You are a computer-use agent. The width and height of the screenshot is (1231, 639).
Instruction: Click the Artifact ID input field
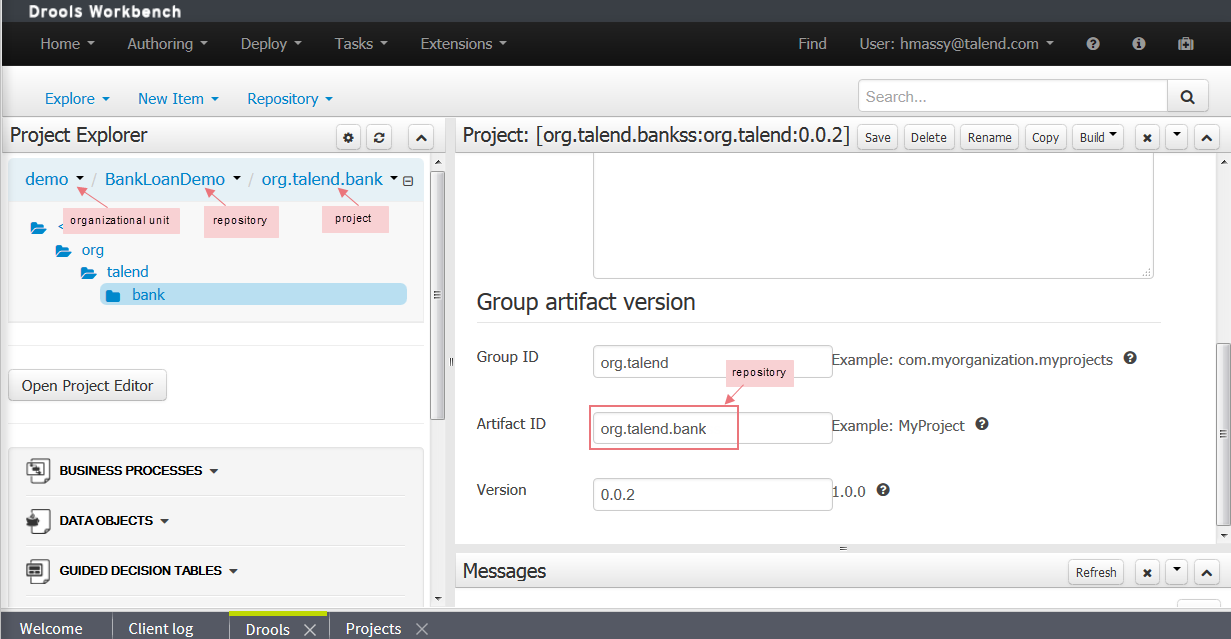(712, 428)
